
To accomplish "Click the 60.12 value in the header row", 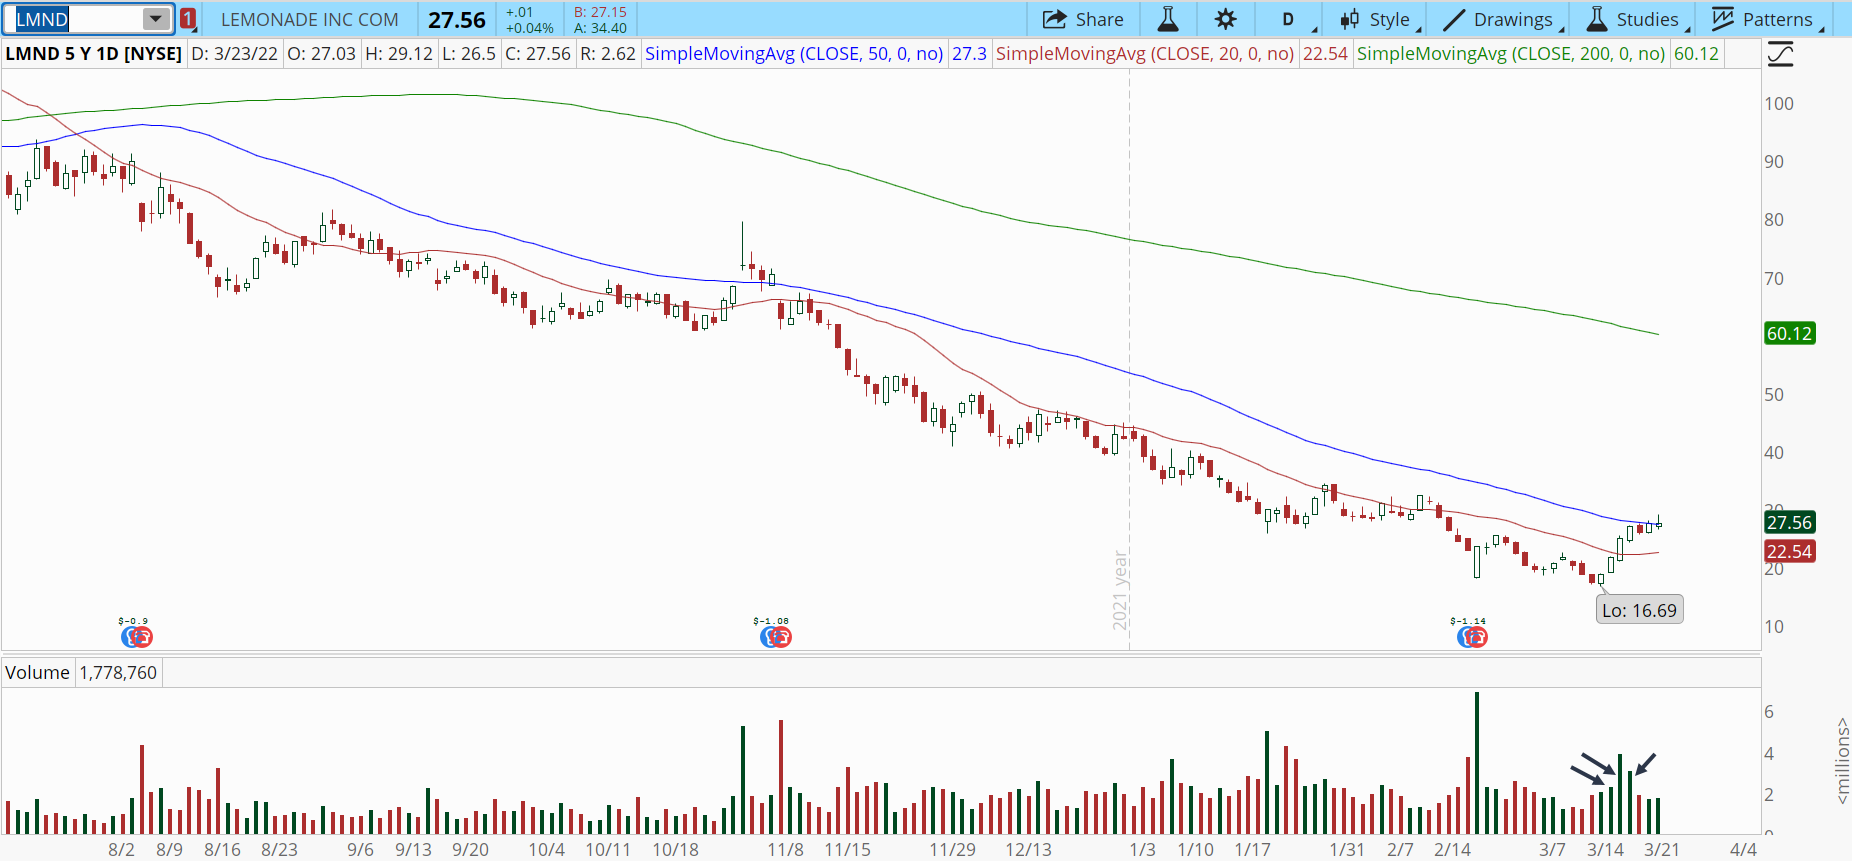I will click(1697, 54).
